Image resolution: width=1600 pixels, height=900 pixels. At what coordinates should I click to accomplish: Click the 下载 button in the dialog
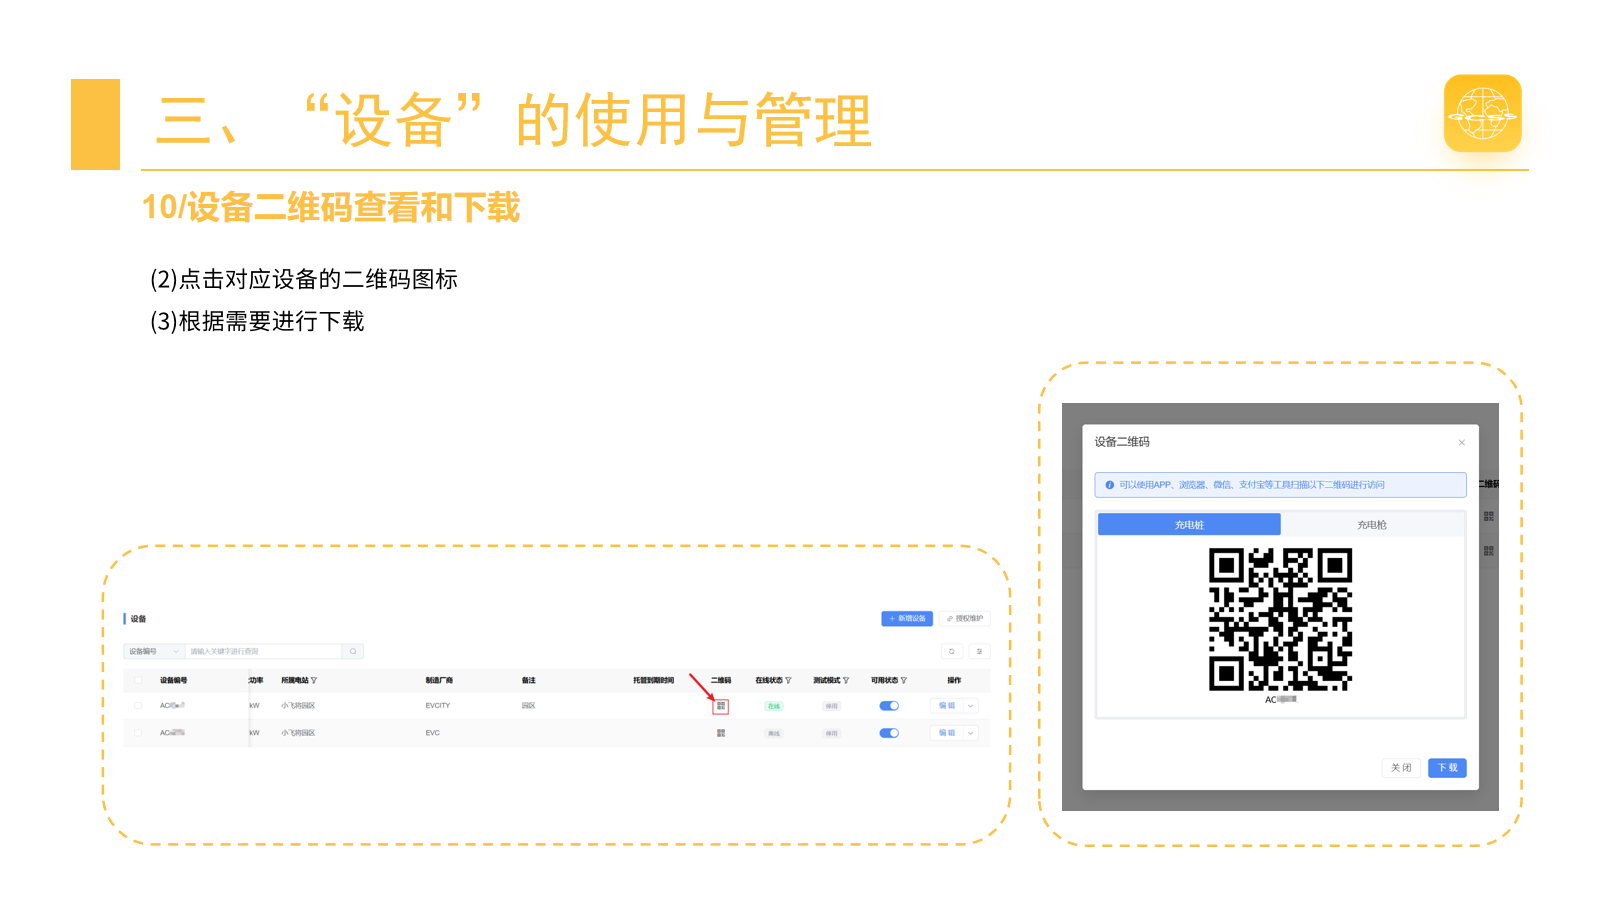coord(1447,768)
